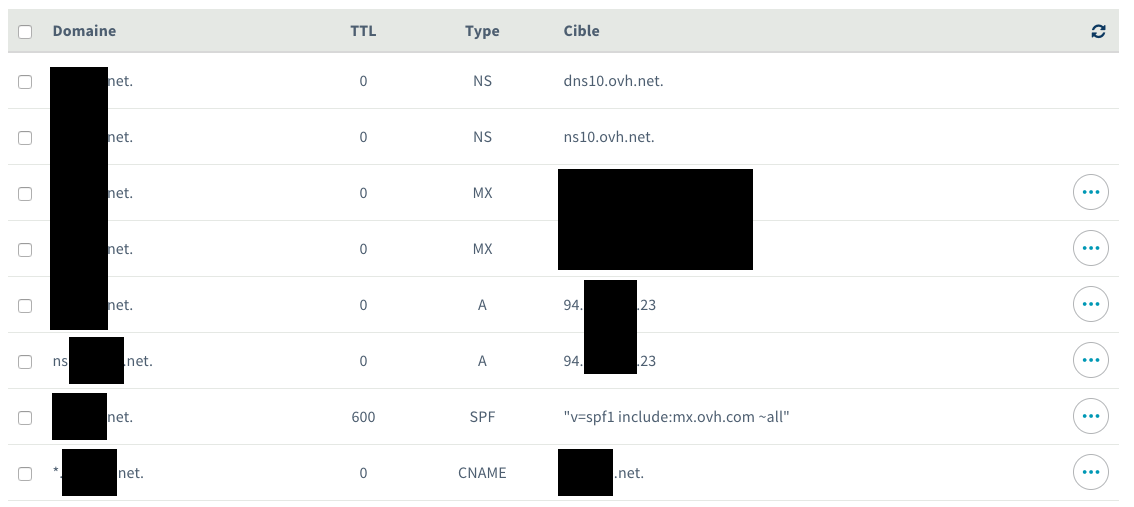Click the Cible column header
Viewport: 1134px width, 507px height.
(x=581, y=31)
